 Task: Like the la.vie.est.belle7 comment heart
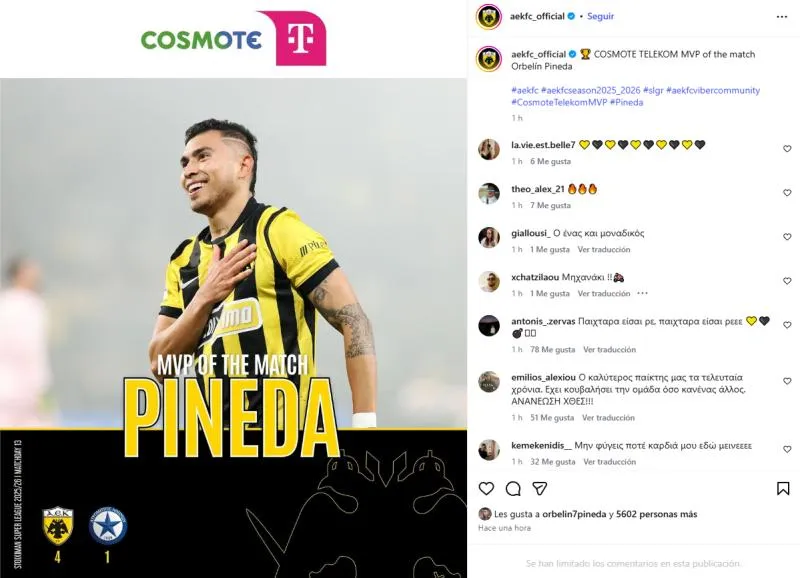tap(787, 148)
